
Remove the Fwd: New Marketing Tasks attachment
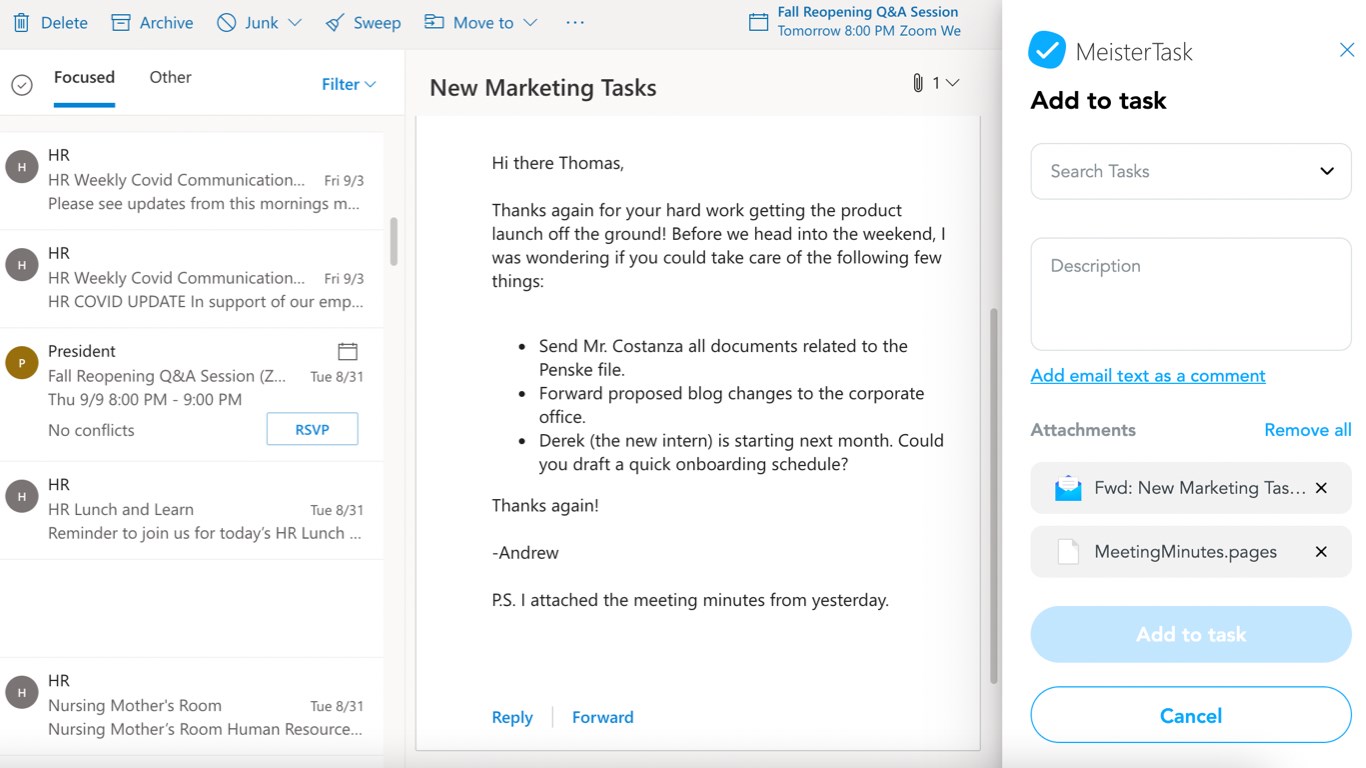coord(1321,488)
